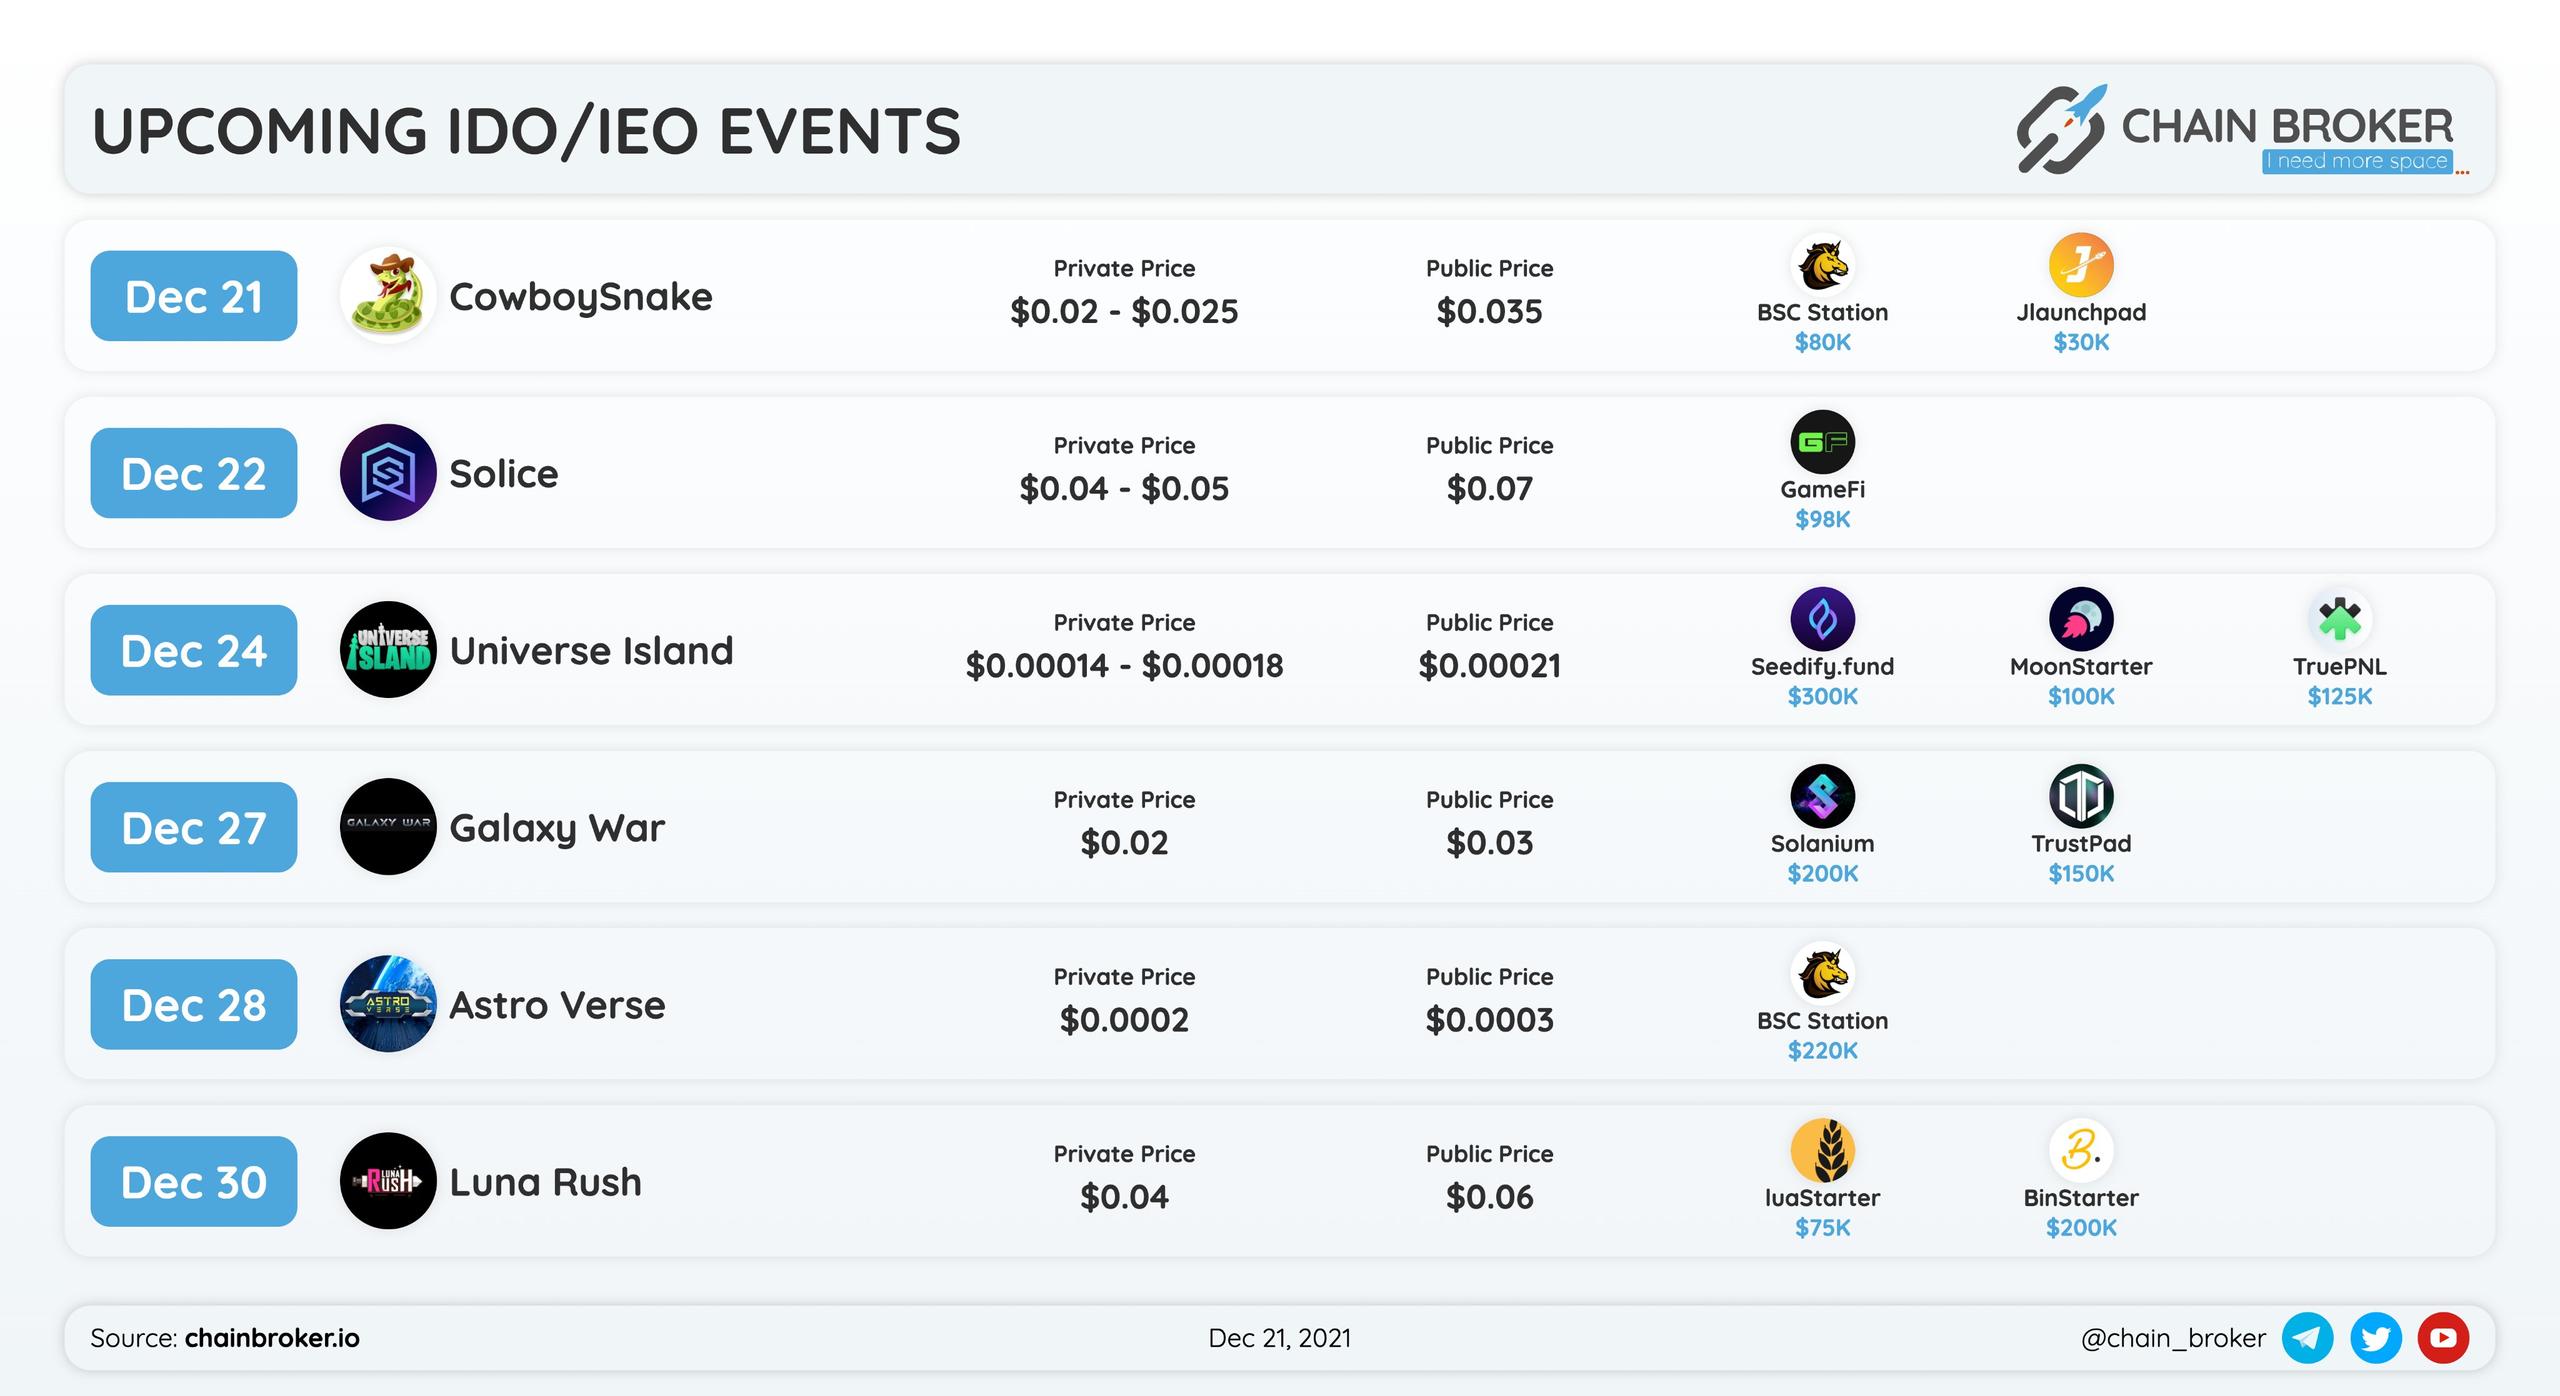Screen dimensions: 2560x1396
Task: Click the Dec 21, 2021 footer date
Action: pyautogui.click(x=1279, y=1338)
